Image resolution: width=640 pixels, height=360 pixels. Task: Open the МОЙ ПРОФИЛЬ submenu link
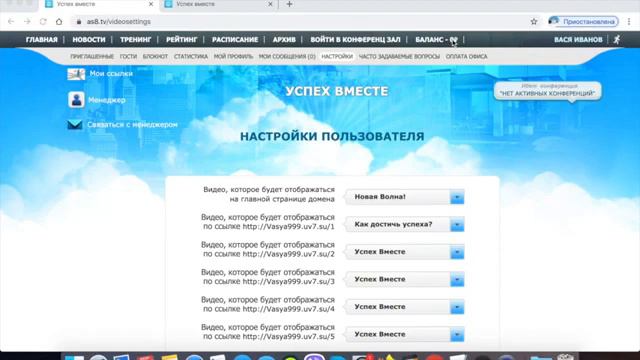point(233,57)
